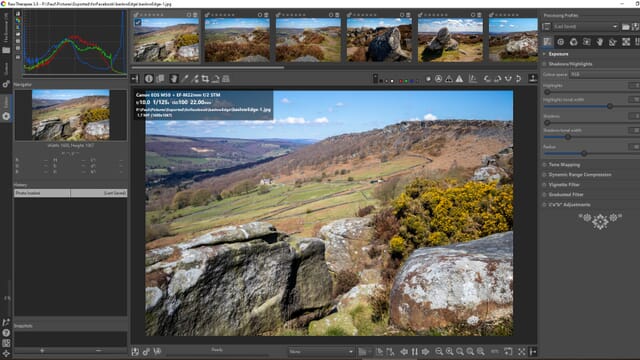Viewport: 640px width, 360px height.
Task: Toggle red channel preview
Action: 401,81
